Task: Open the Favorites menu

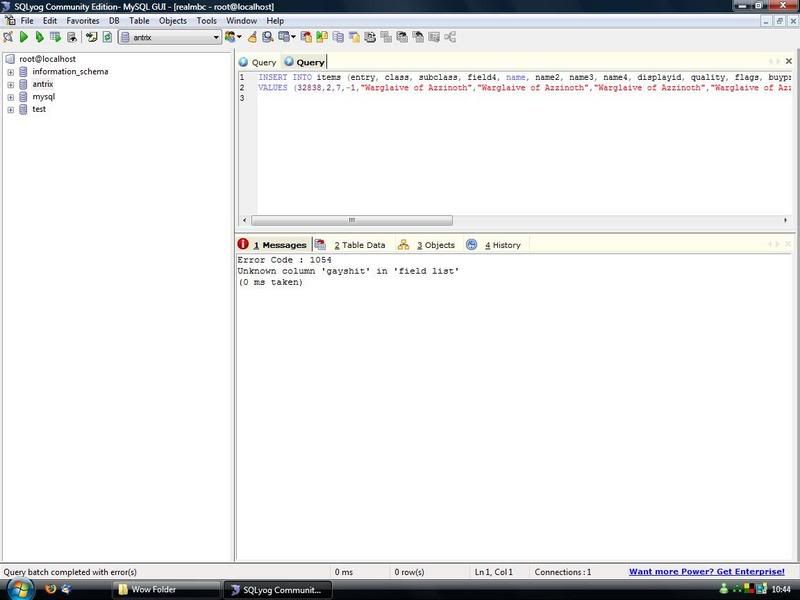Action: point(83,21)
